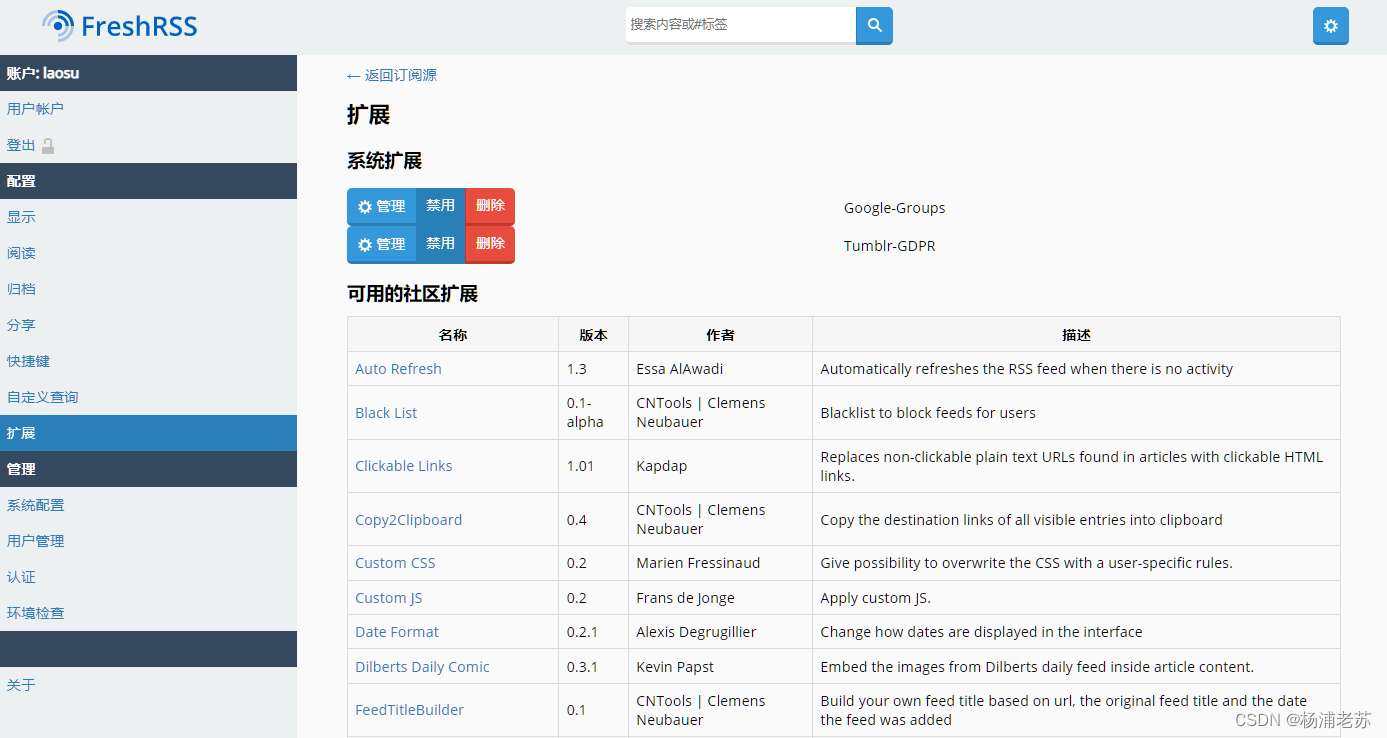Disable the Tumblr-GDPR extension via 禁用

[440, 243]
